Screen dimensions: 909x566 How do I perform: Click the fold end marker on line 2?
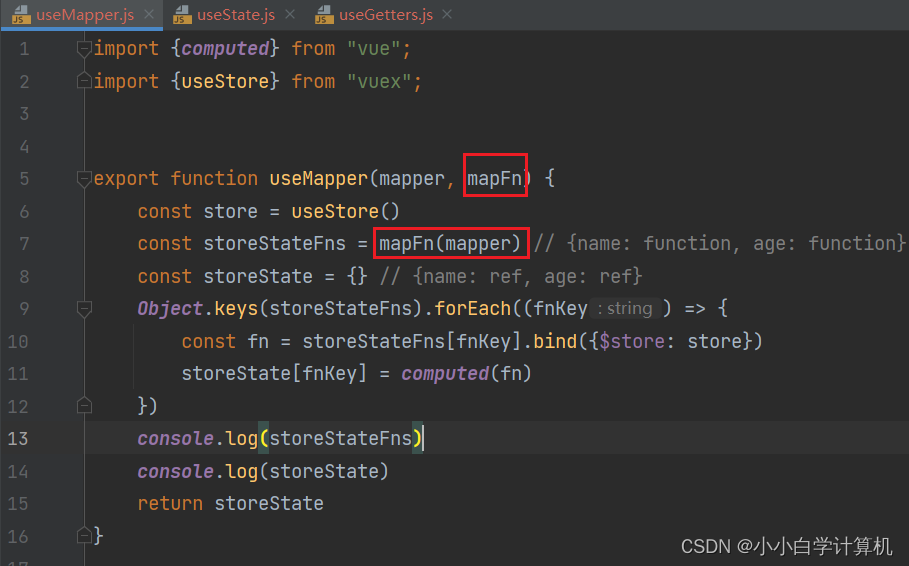84,81
